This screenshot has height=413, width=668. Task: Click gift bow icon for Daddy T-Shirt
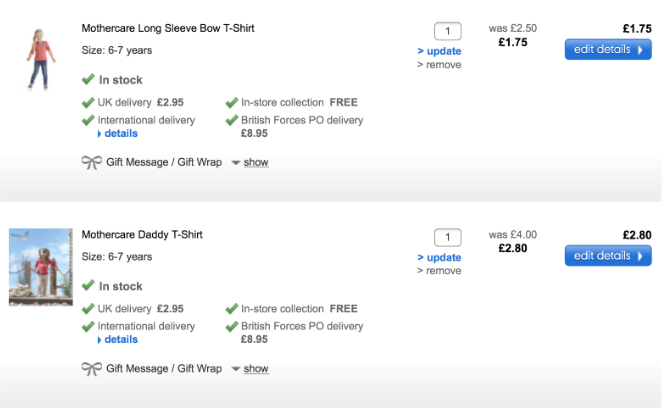point(92,368)
